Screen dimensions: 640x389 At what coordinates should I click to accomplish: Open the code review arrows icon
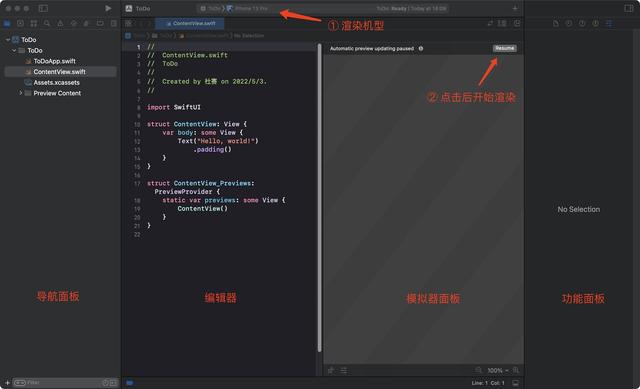pyautogui.click(x=490, y=23)
